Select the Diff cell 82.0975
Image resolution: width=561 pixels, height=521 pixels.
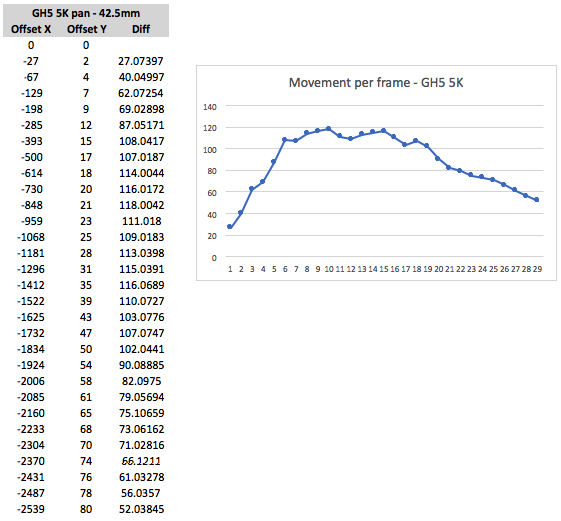pyautogui.click(x=141, y=381)
